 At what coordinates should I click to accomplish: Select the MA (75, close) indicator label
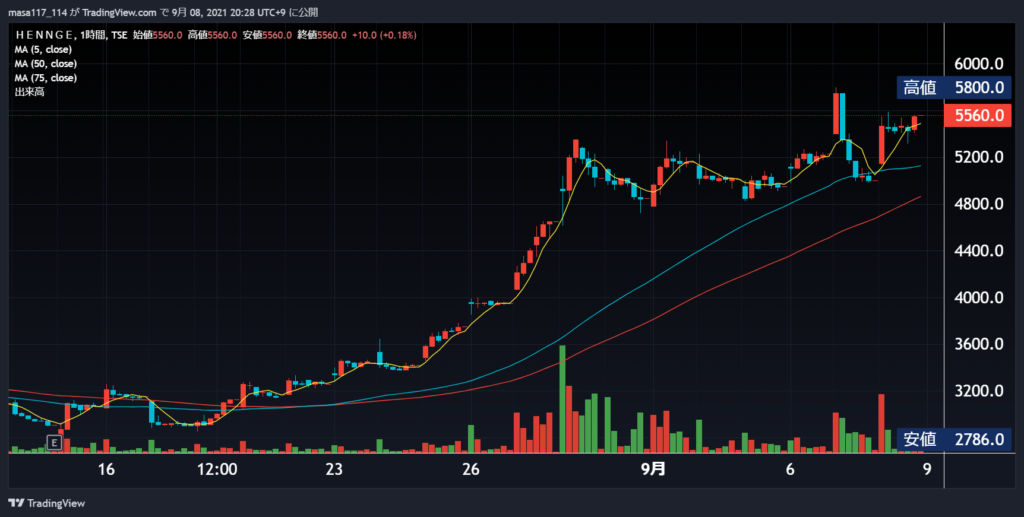pos(46,78)
